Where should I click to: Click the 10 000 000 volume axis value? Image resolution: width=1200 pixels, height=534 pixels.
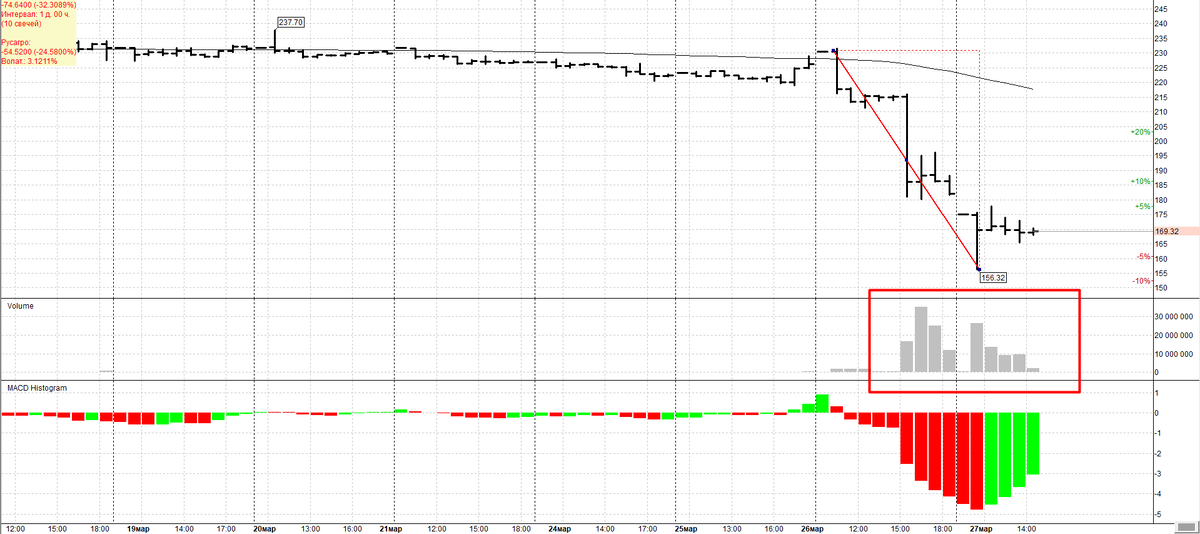click(x=1173, y=354)
